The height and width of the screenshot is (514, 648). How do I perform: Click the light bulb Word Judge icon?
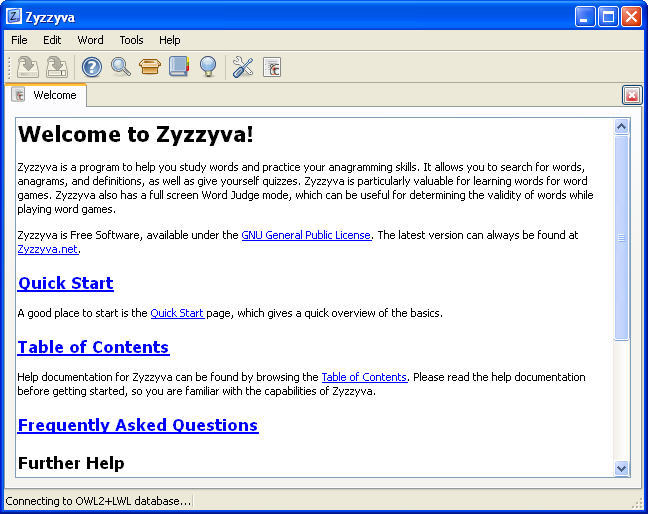[208, 67]
